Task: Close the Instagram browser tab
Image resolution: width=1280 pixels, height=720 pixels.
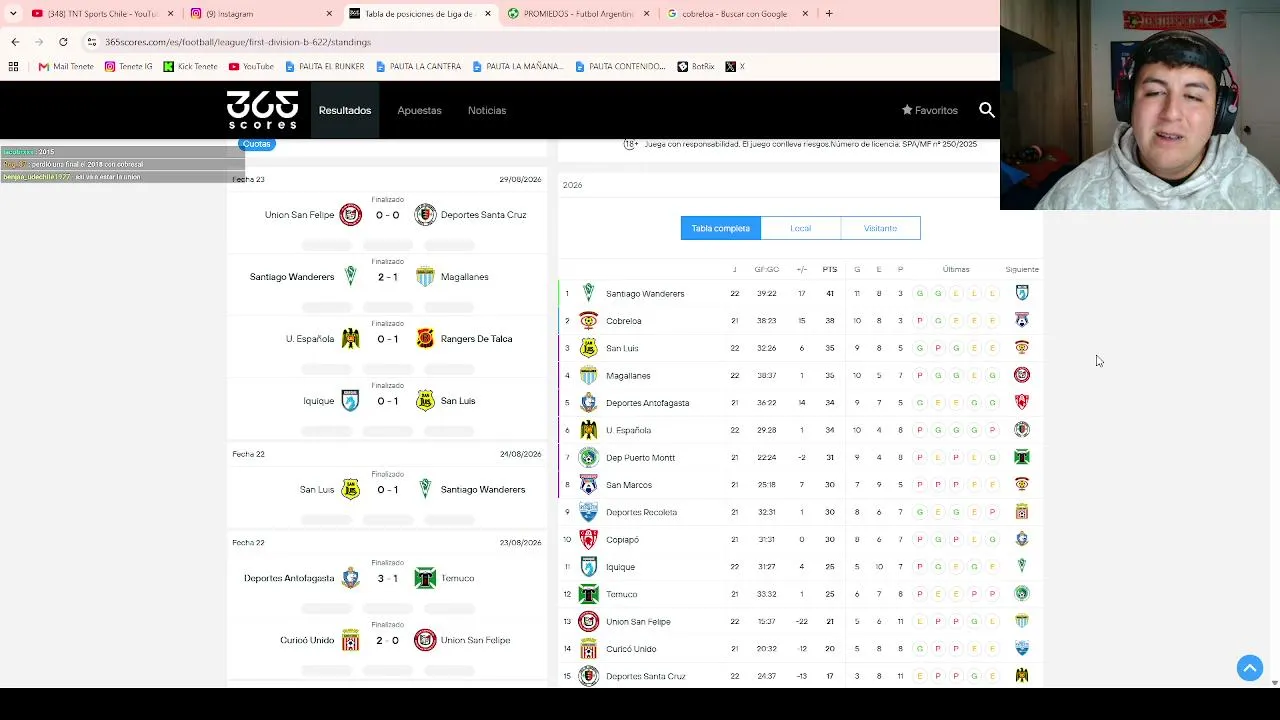Action: pyautogui.click(x=329, y=14)
